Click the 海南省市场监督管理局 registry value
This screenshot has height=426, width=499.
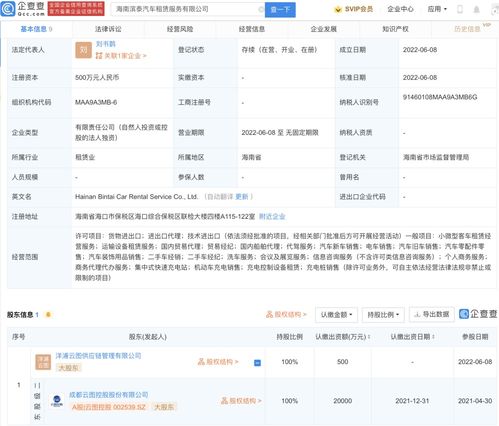click(x=436, y=157)
